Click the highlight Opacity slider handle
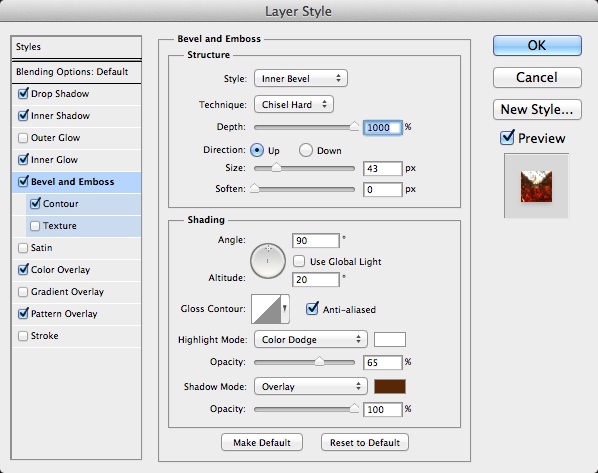The image size is (598, 473). click(x=320, y=361)
